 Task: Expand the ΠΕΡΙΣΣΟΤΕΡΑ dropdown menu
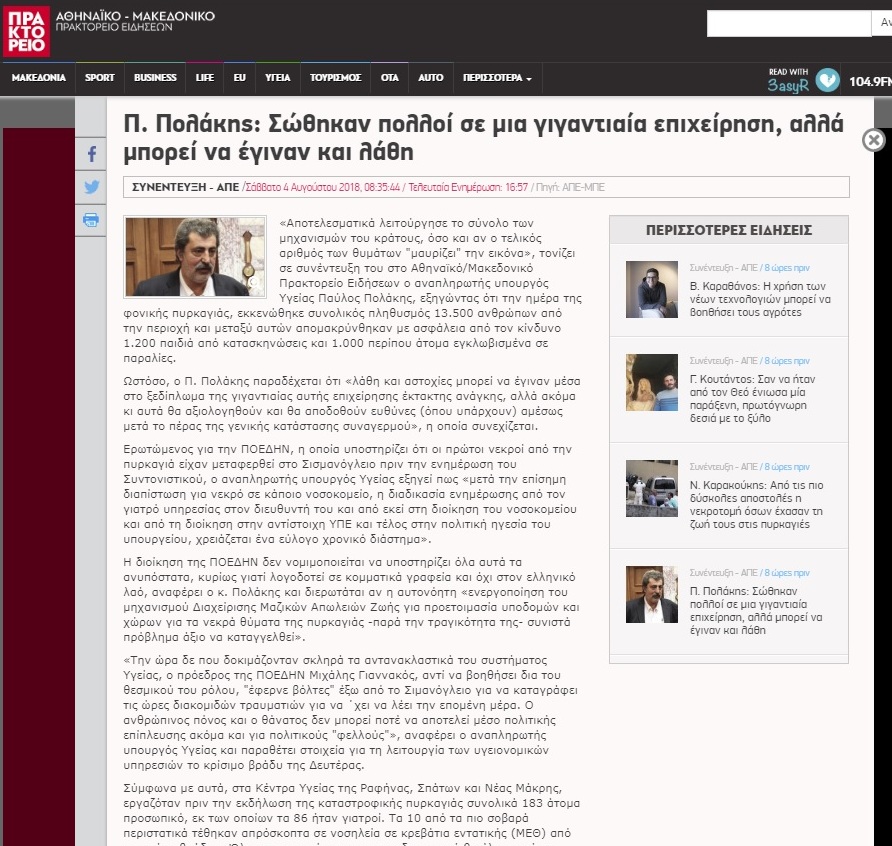pyautogui.click(x=497, y=78)
